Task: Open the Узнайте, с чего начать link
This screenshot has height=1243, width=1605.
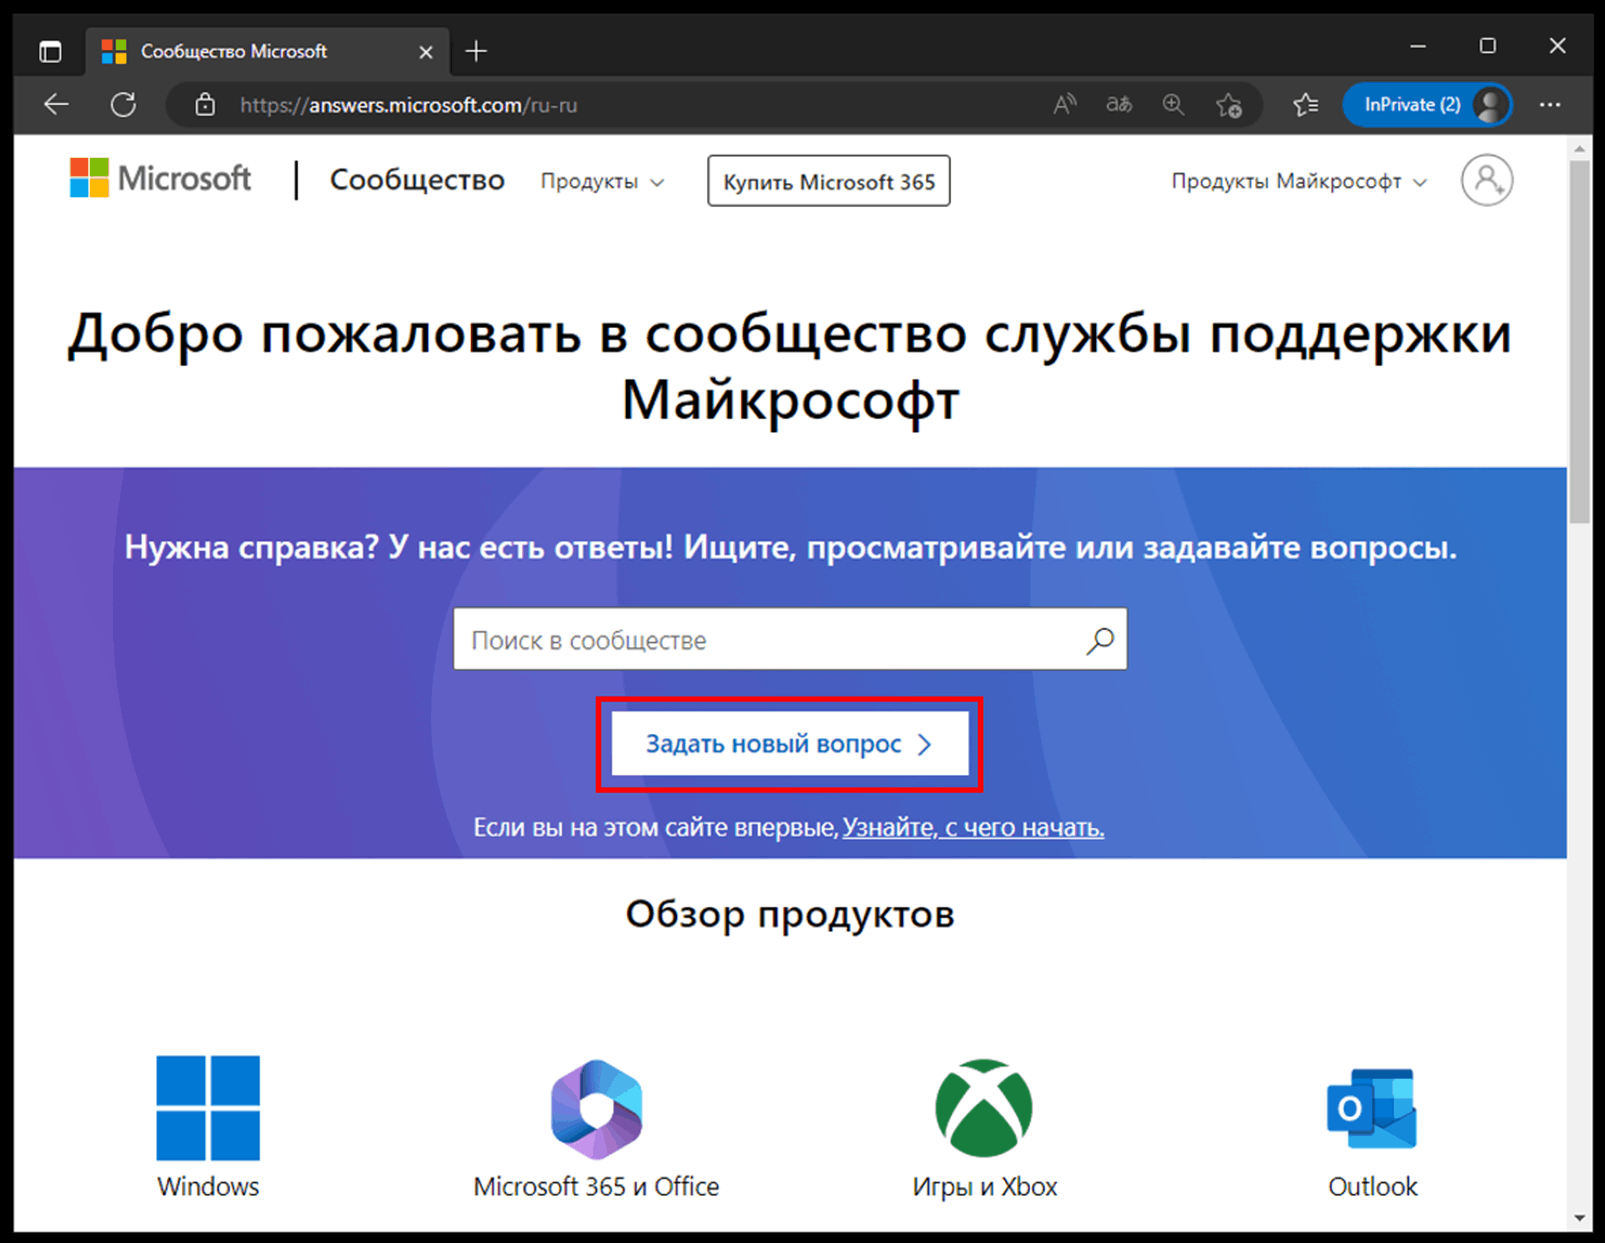Action: click(973, 827)
